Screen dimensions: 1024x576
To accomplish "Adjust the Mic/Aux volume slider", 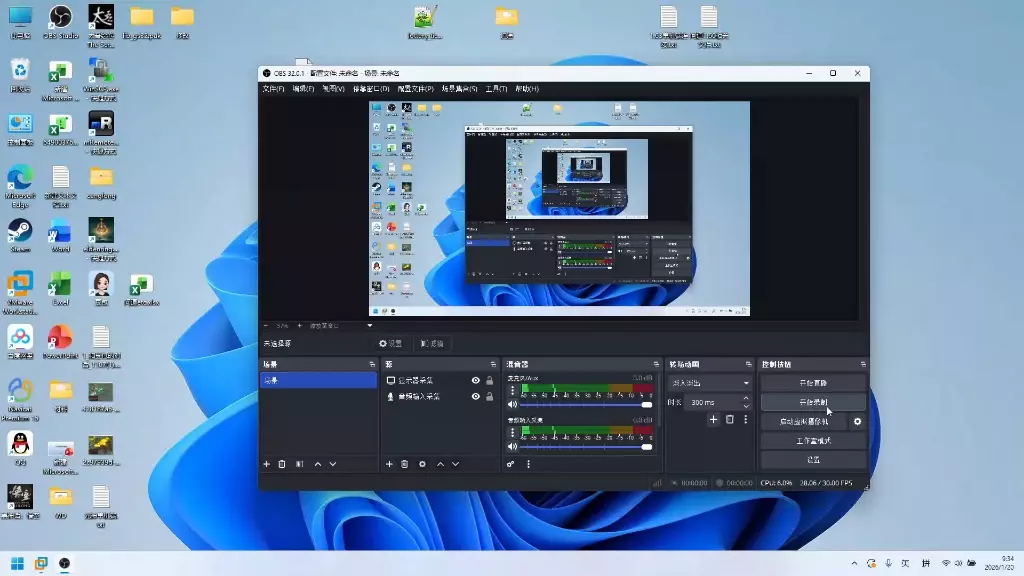I will coord(586,405).
